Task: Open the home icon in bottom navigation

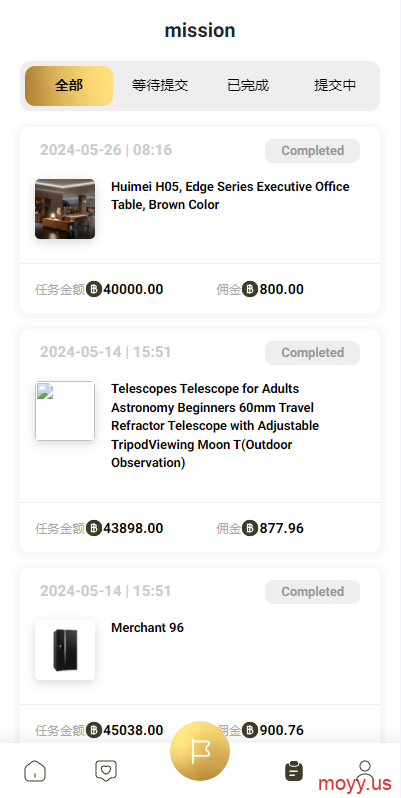Action: 35,771
